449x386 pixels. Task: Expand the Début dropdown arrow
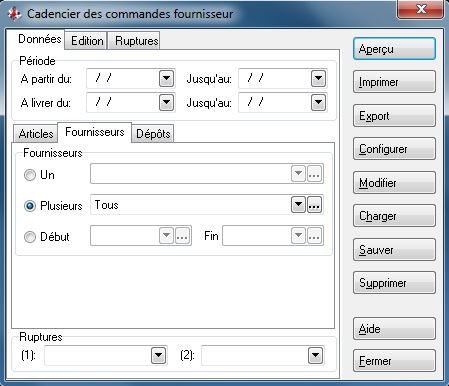coord(166,236)
